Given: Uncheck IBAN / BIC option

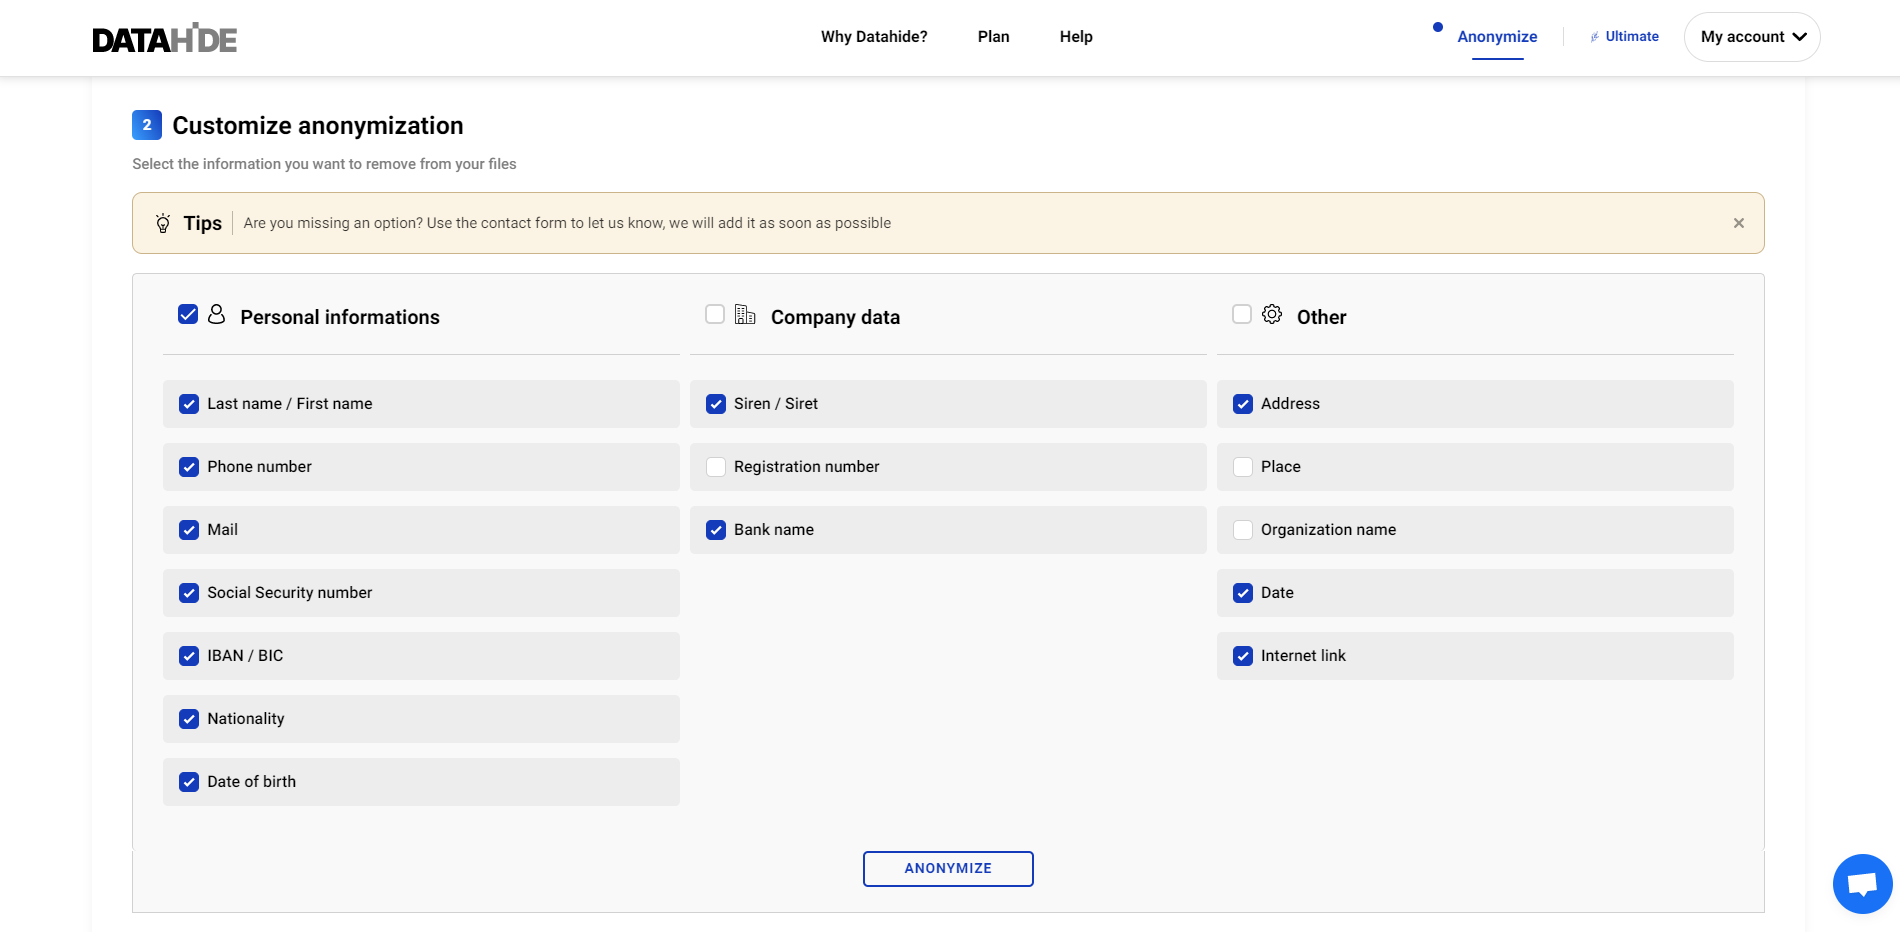Looking at the screenshot, I should (x=189, y=656).
